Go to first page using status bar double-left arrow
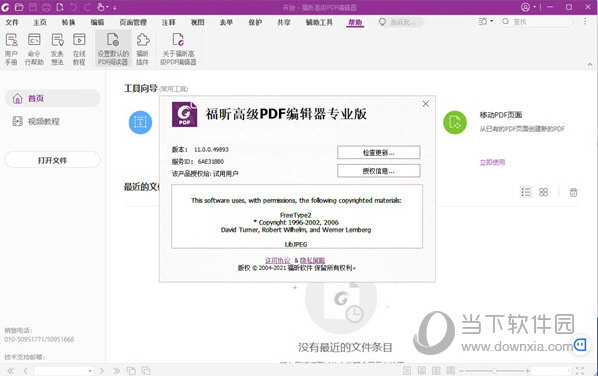This screenshot has height=376, width=598. 11,371
